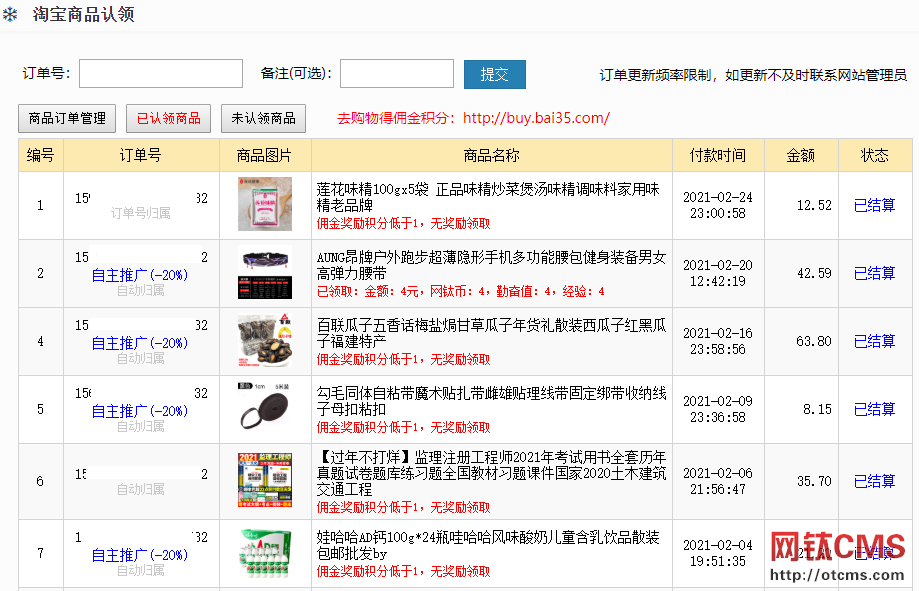Click 已结算 status in row 1
The width and height of the screenshot is (919, 591).
tap(874, 206)
